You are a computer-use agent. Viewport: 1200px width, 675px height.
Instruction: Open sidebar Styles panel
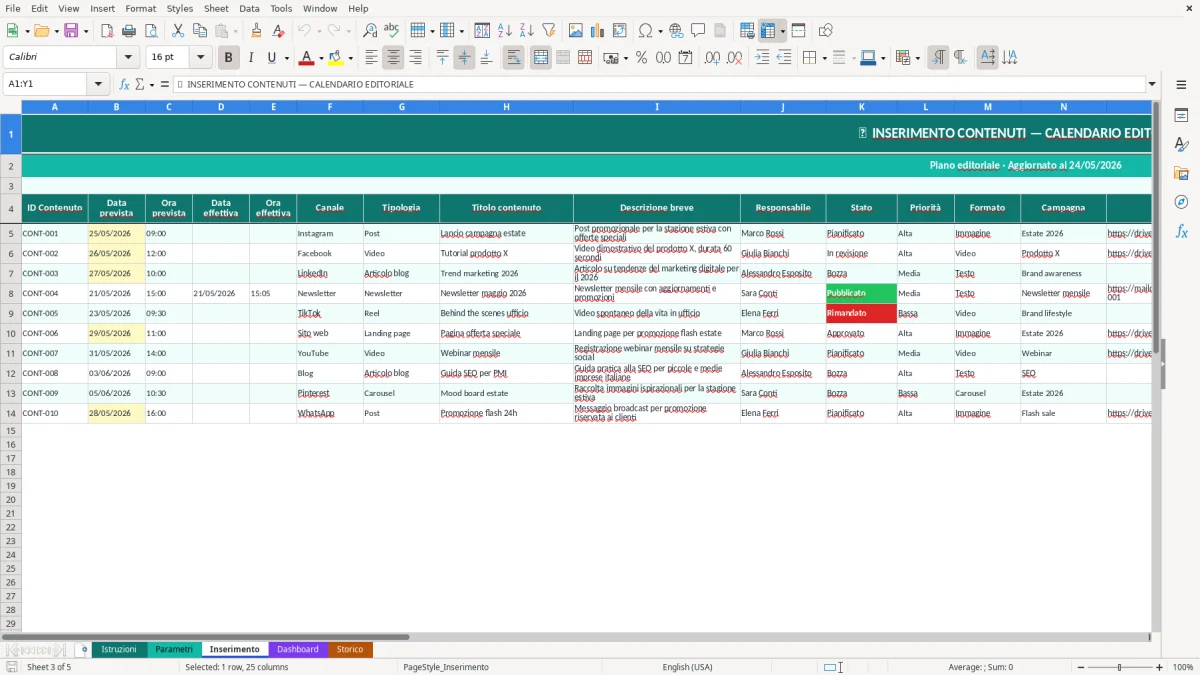1181,144
